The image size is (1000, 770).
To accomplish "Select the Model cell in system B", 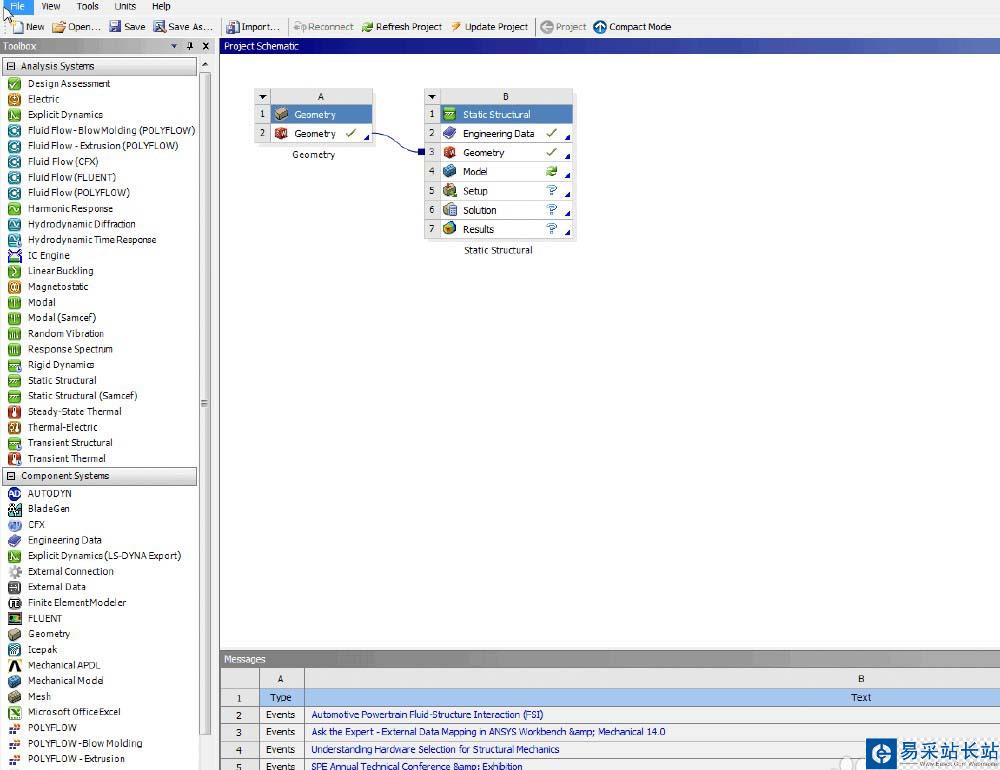I will click(x=506, y=172).
